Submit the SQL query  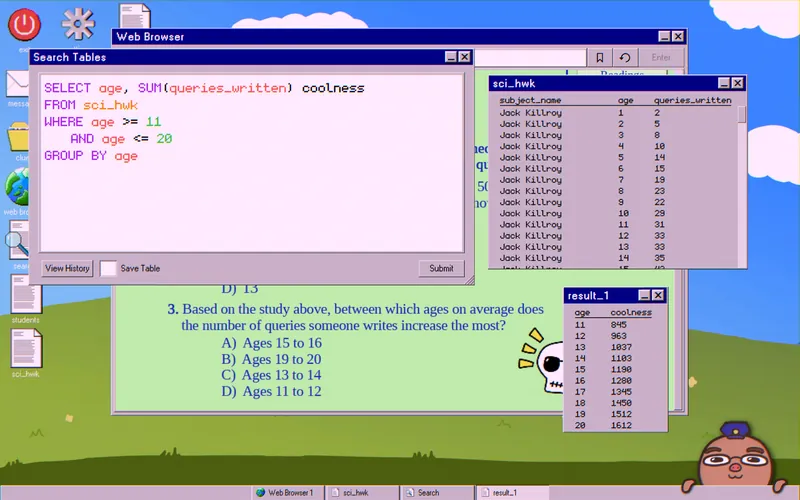tap(441, 268)
